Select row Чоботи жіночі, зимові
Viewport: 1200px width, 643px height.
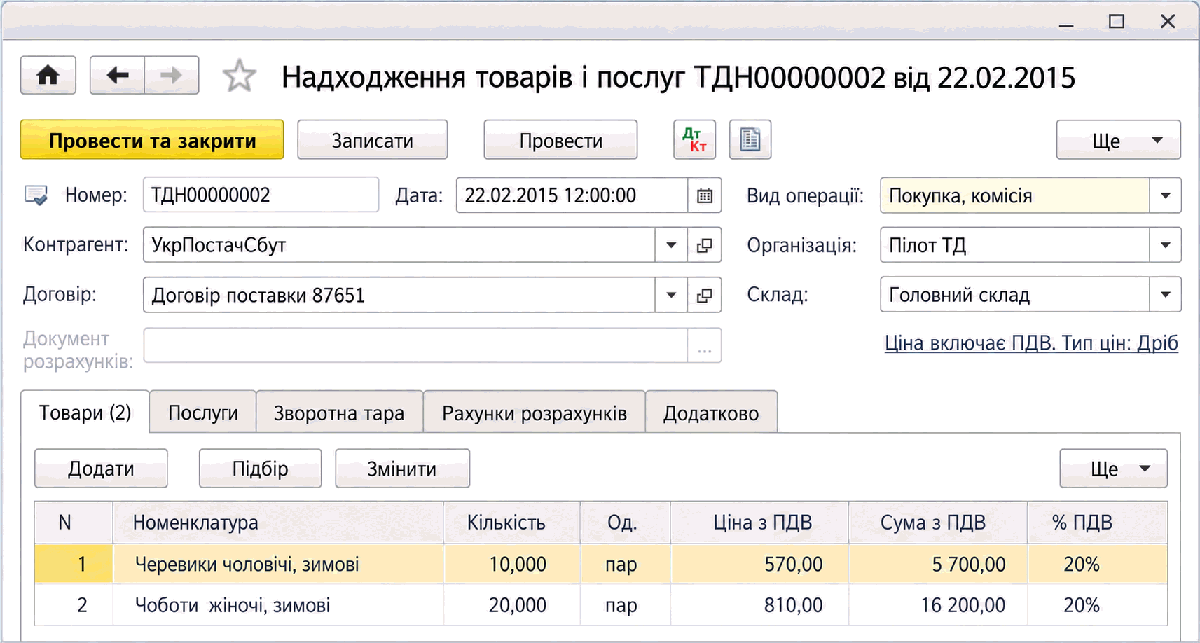(x=600, y=605)
